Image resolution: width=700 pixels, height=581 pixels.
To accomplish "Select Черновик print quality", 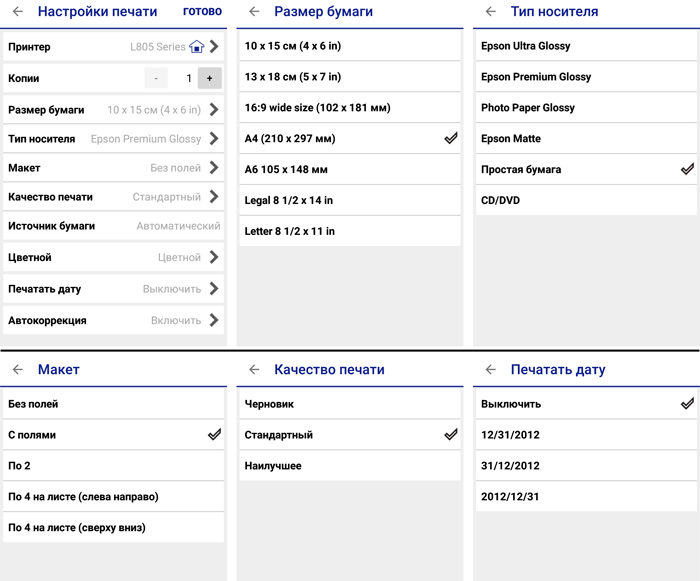I will (x=350, y=404).
